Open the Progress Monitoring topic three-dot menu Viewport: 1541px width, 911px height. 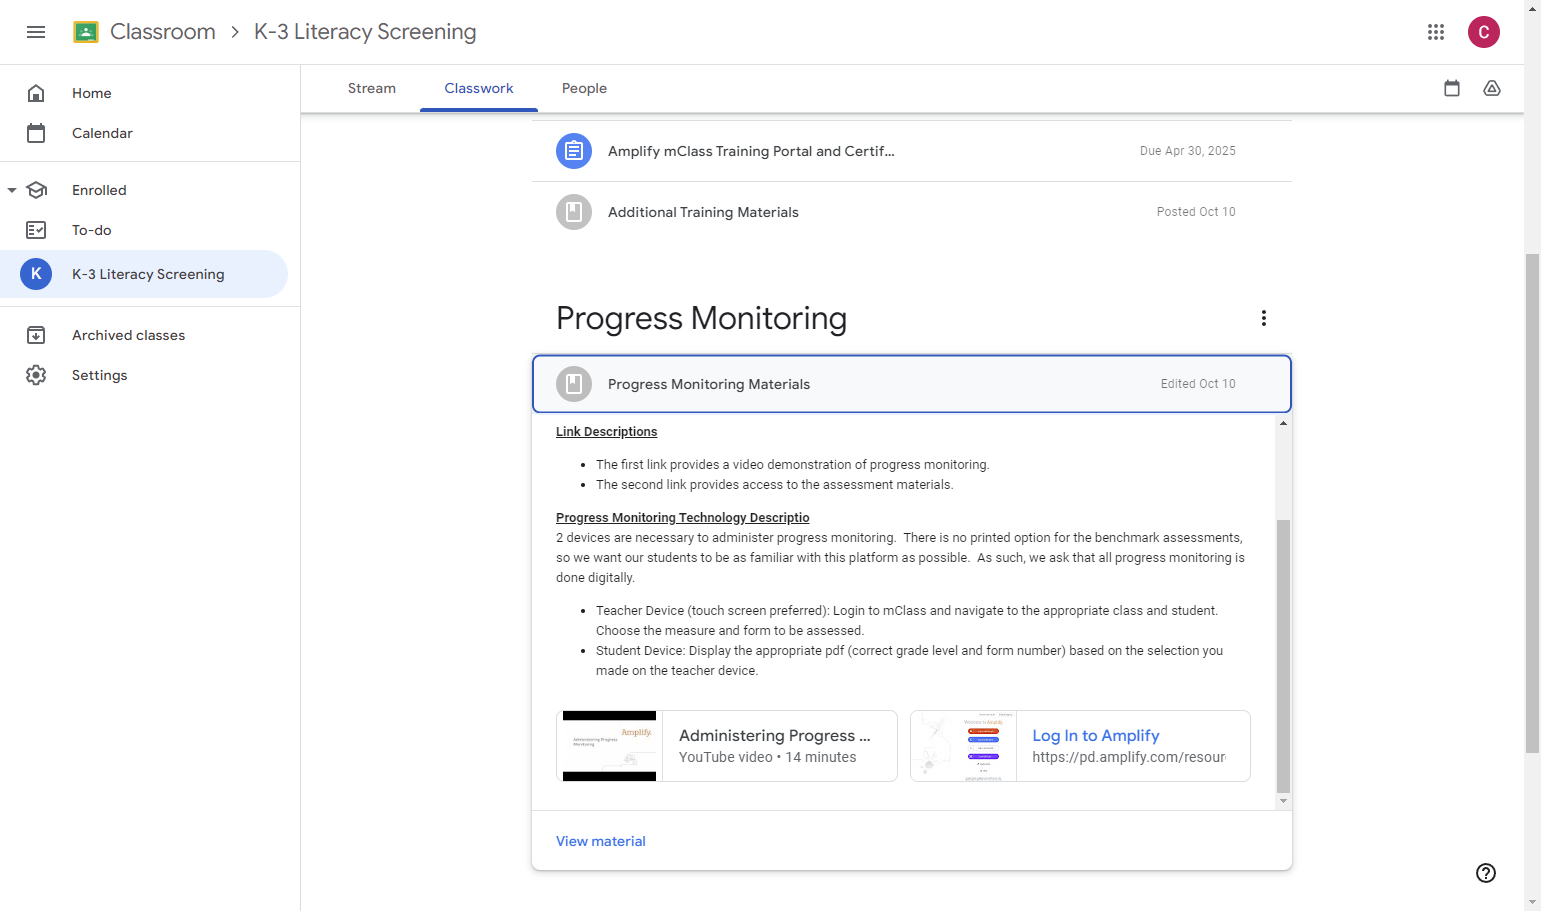(1264, 318)
